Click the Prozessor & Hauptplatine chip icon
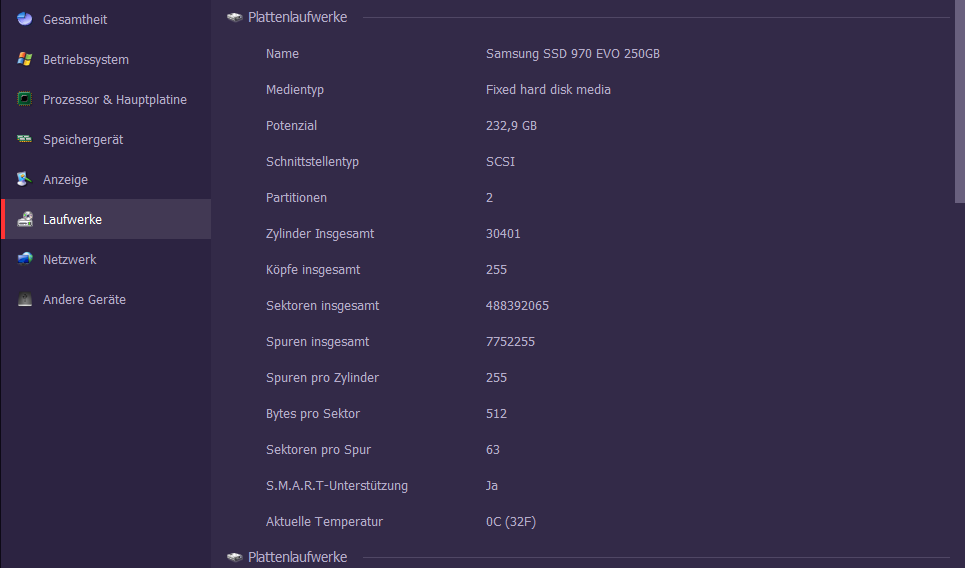The height and width of the screenshot is (568, 965). click(x=25, y=99)
